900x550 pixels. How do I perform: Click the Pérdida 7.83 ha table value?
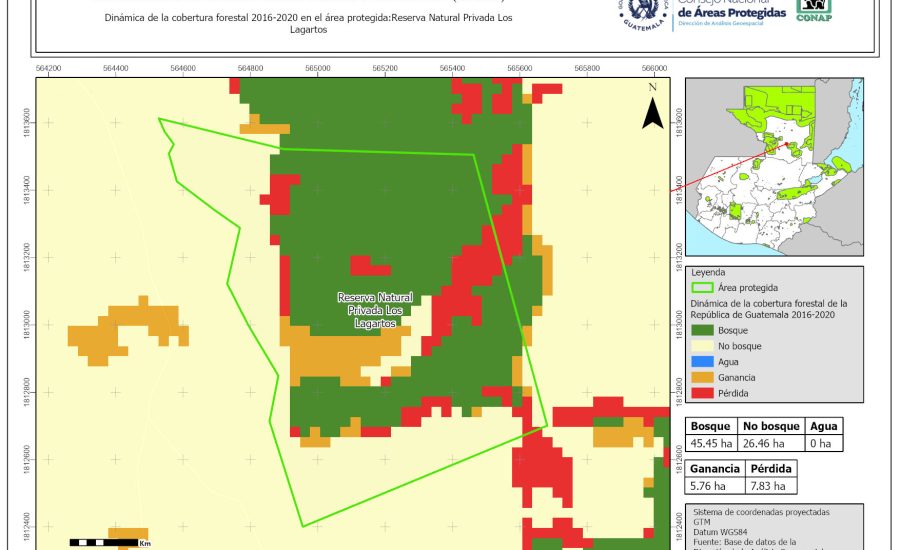pyautogui.click(x=768, y=486)
